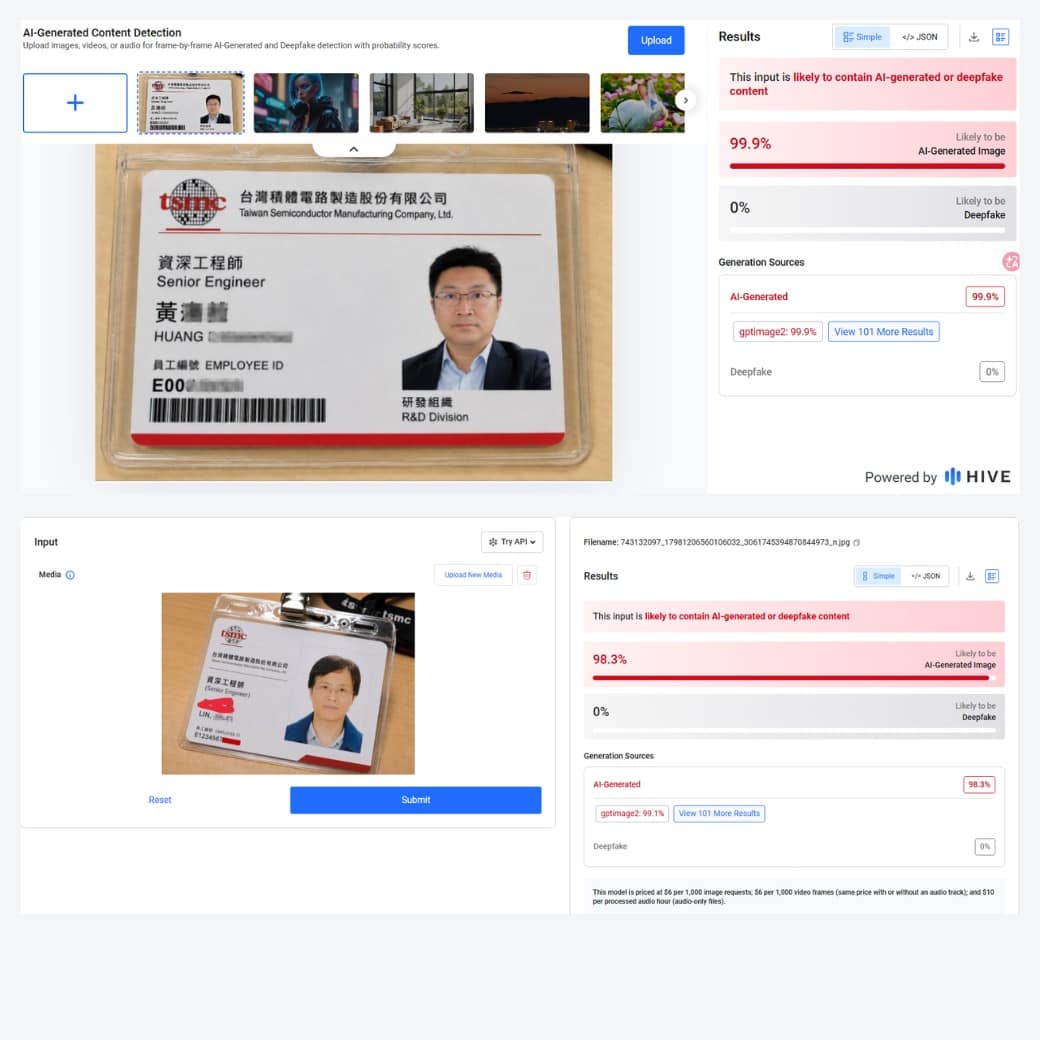Screen dimensions: 1040x1040
Task: Advance the thumbnail carousel with right arrow
Action: [x=685, y=100]
